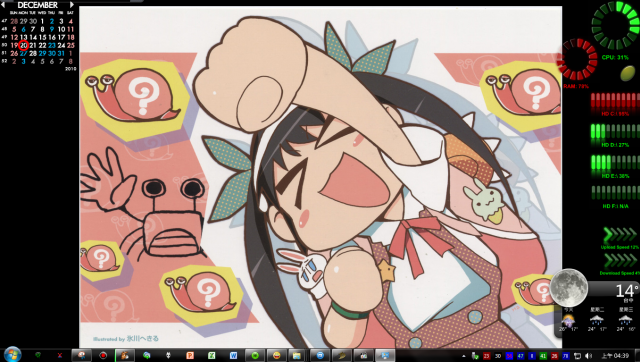640x362 pixels.
Task: Select date 25 in calendar
Action: (71, 45)
